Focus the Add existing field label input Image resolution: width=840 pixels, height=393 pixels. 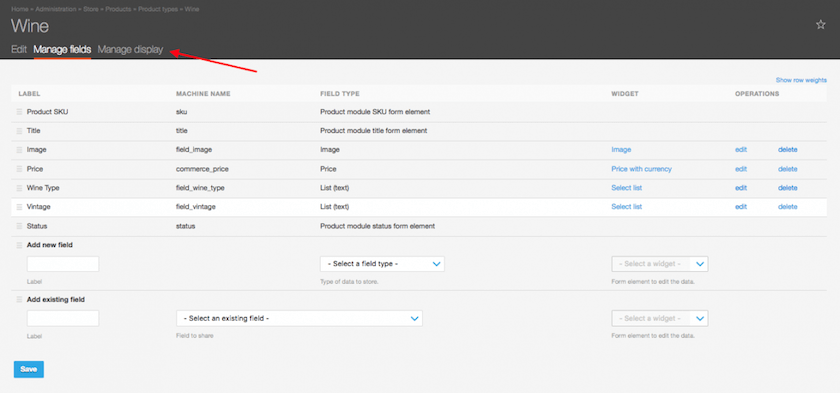tap(63, 319)
